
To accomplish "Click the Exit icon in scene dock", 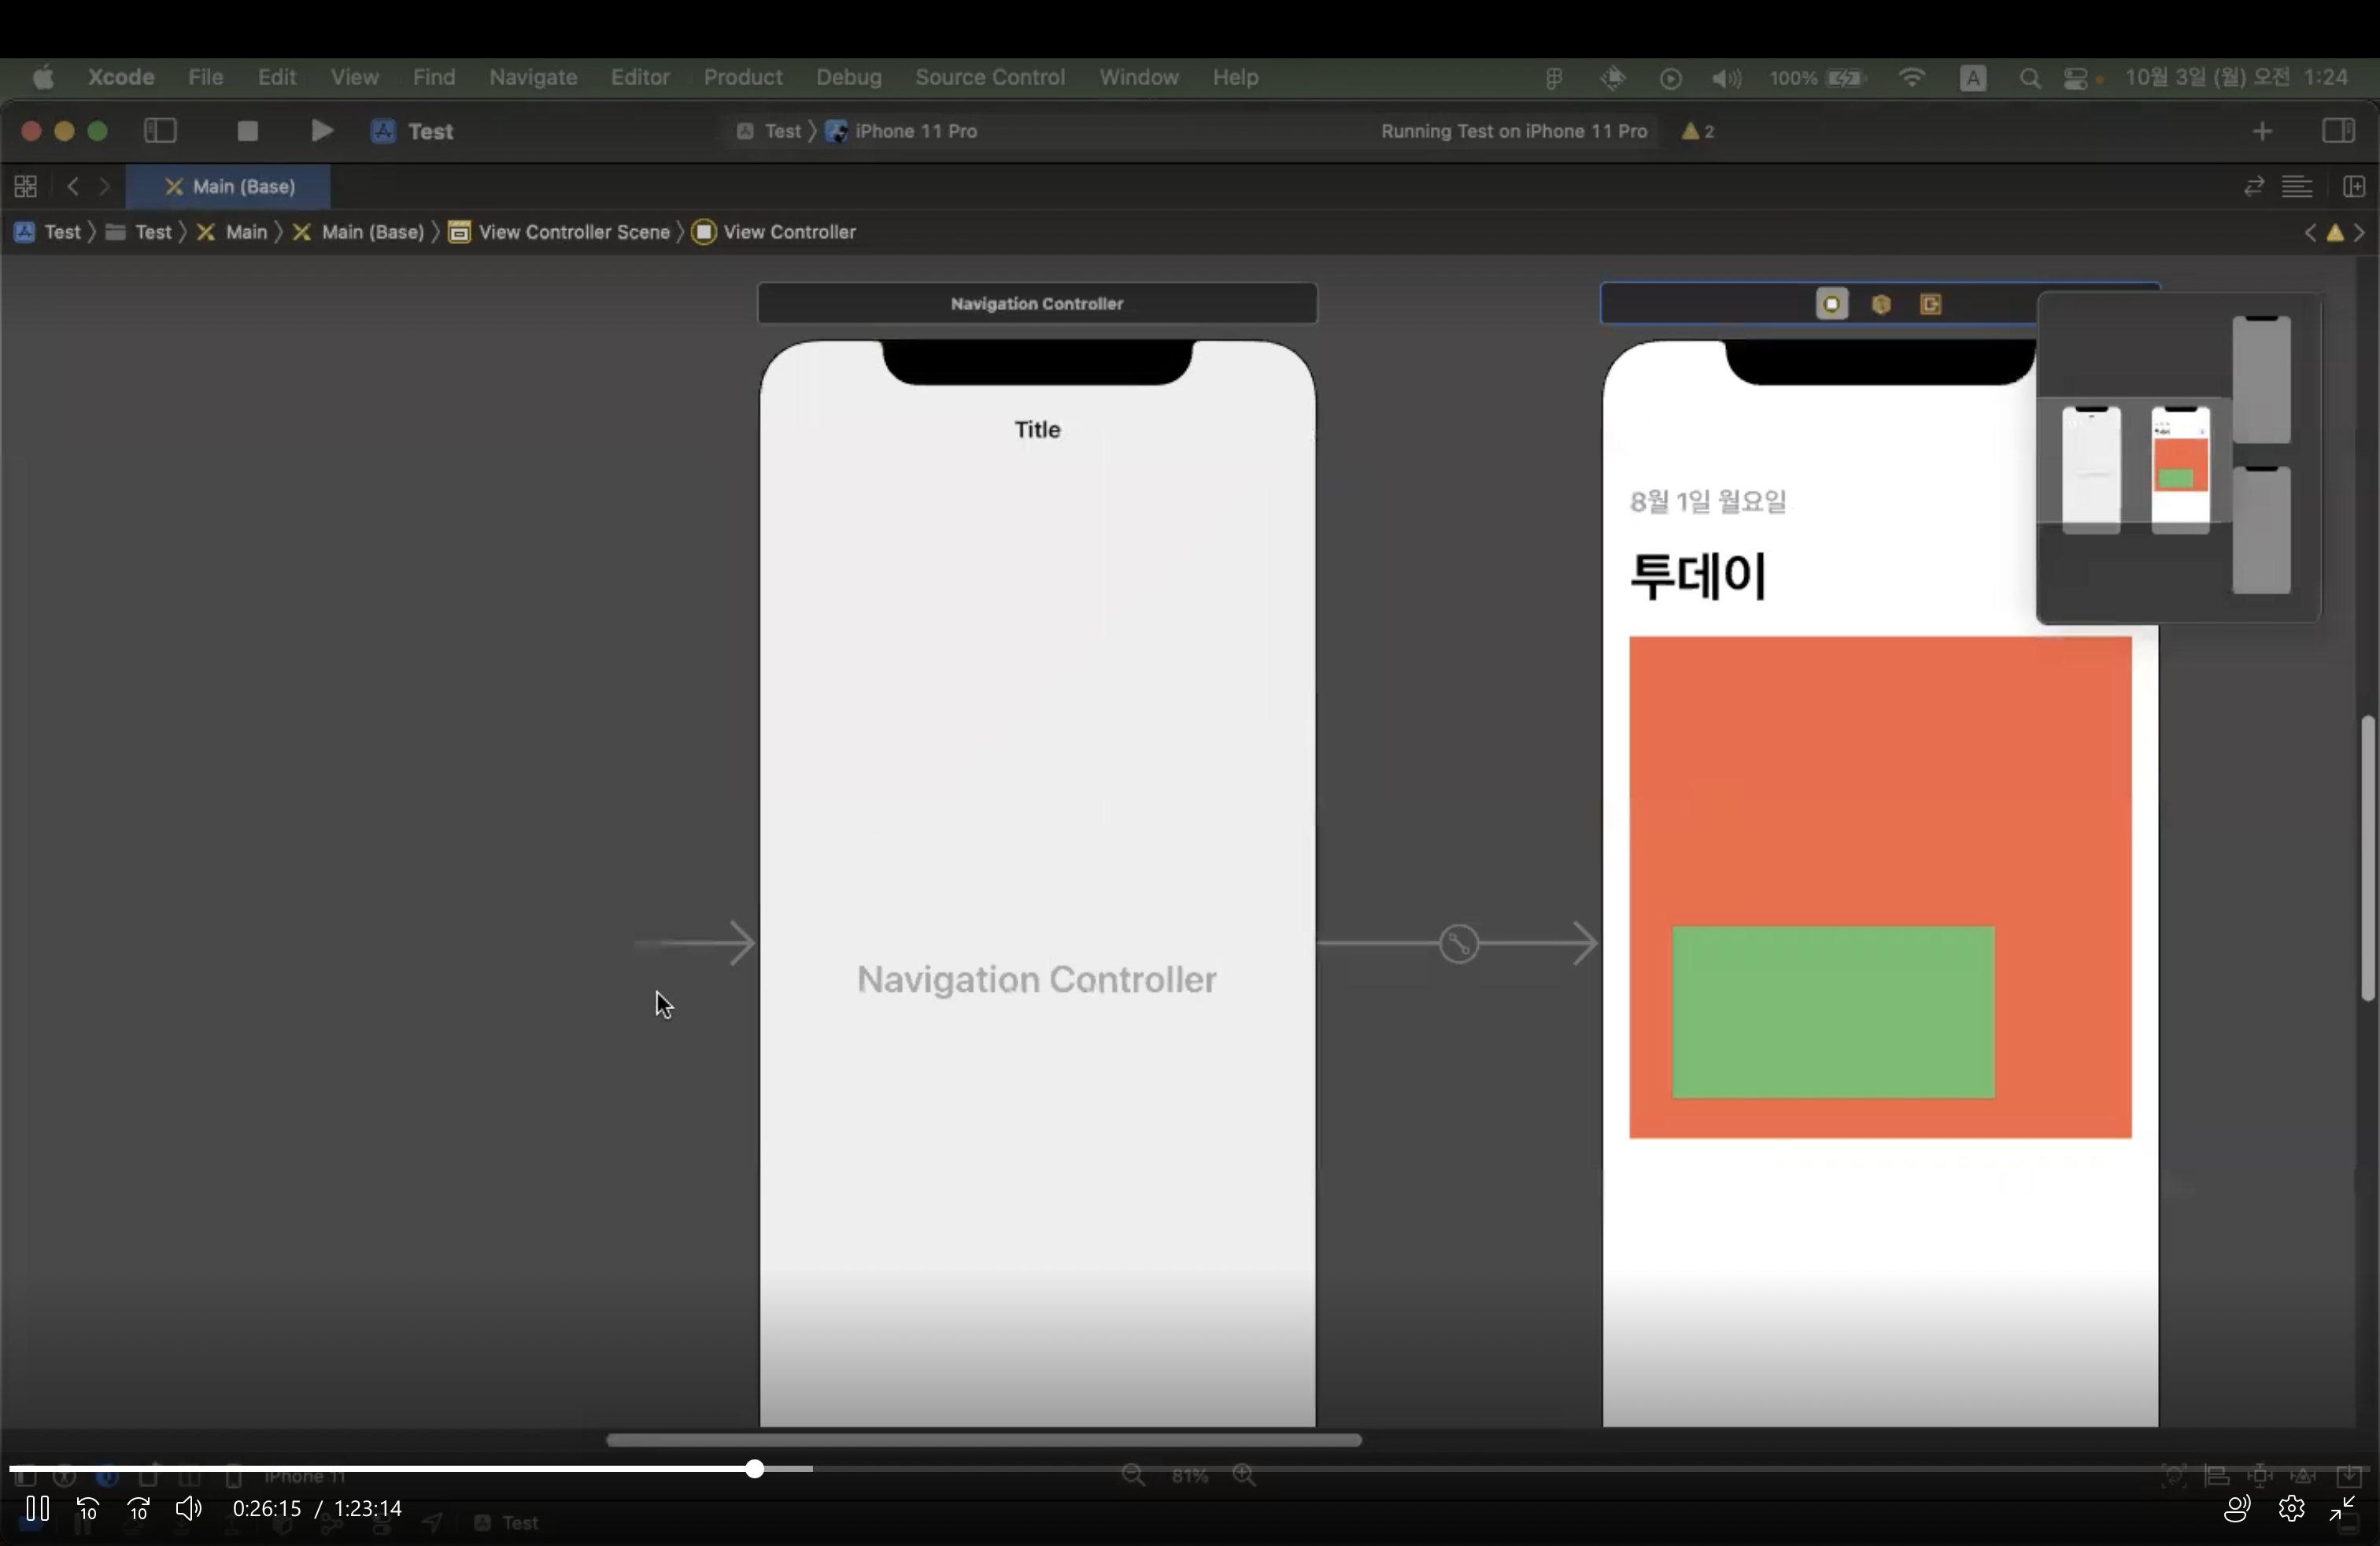I will pos(1931,304).
